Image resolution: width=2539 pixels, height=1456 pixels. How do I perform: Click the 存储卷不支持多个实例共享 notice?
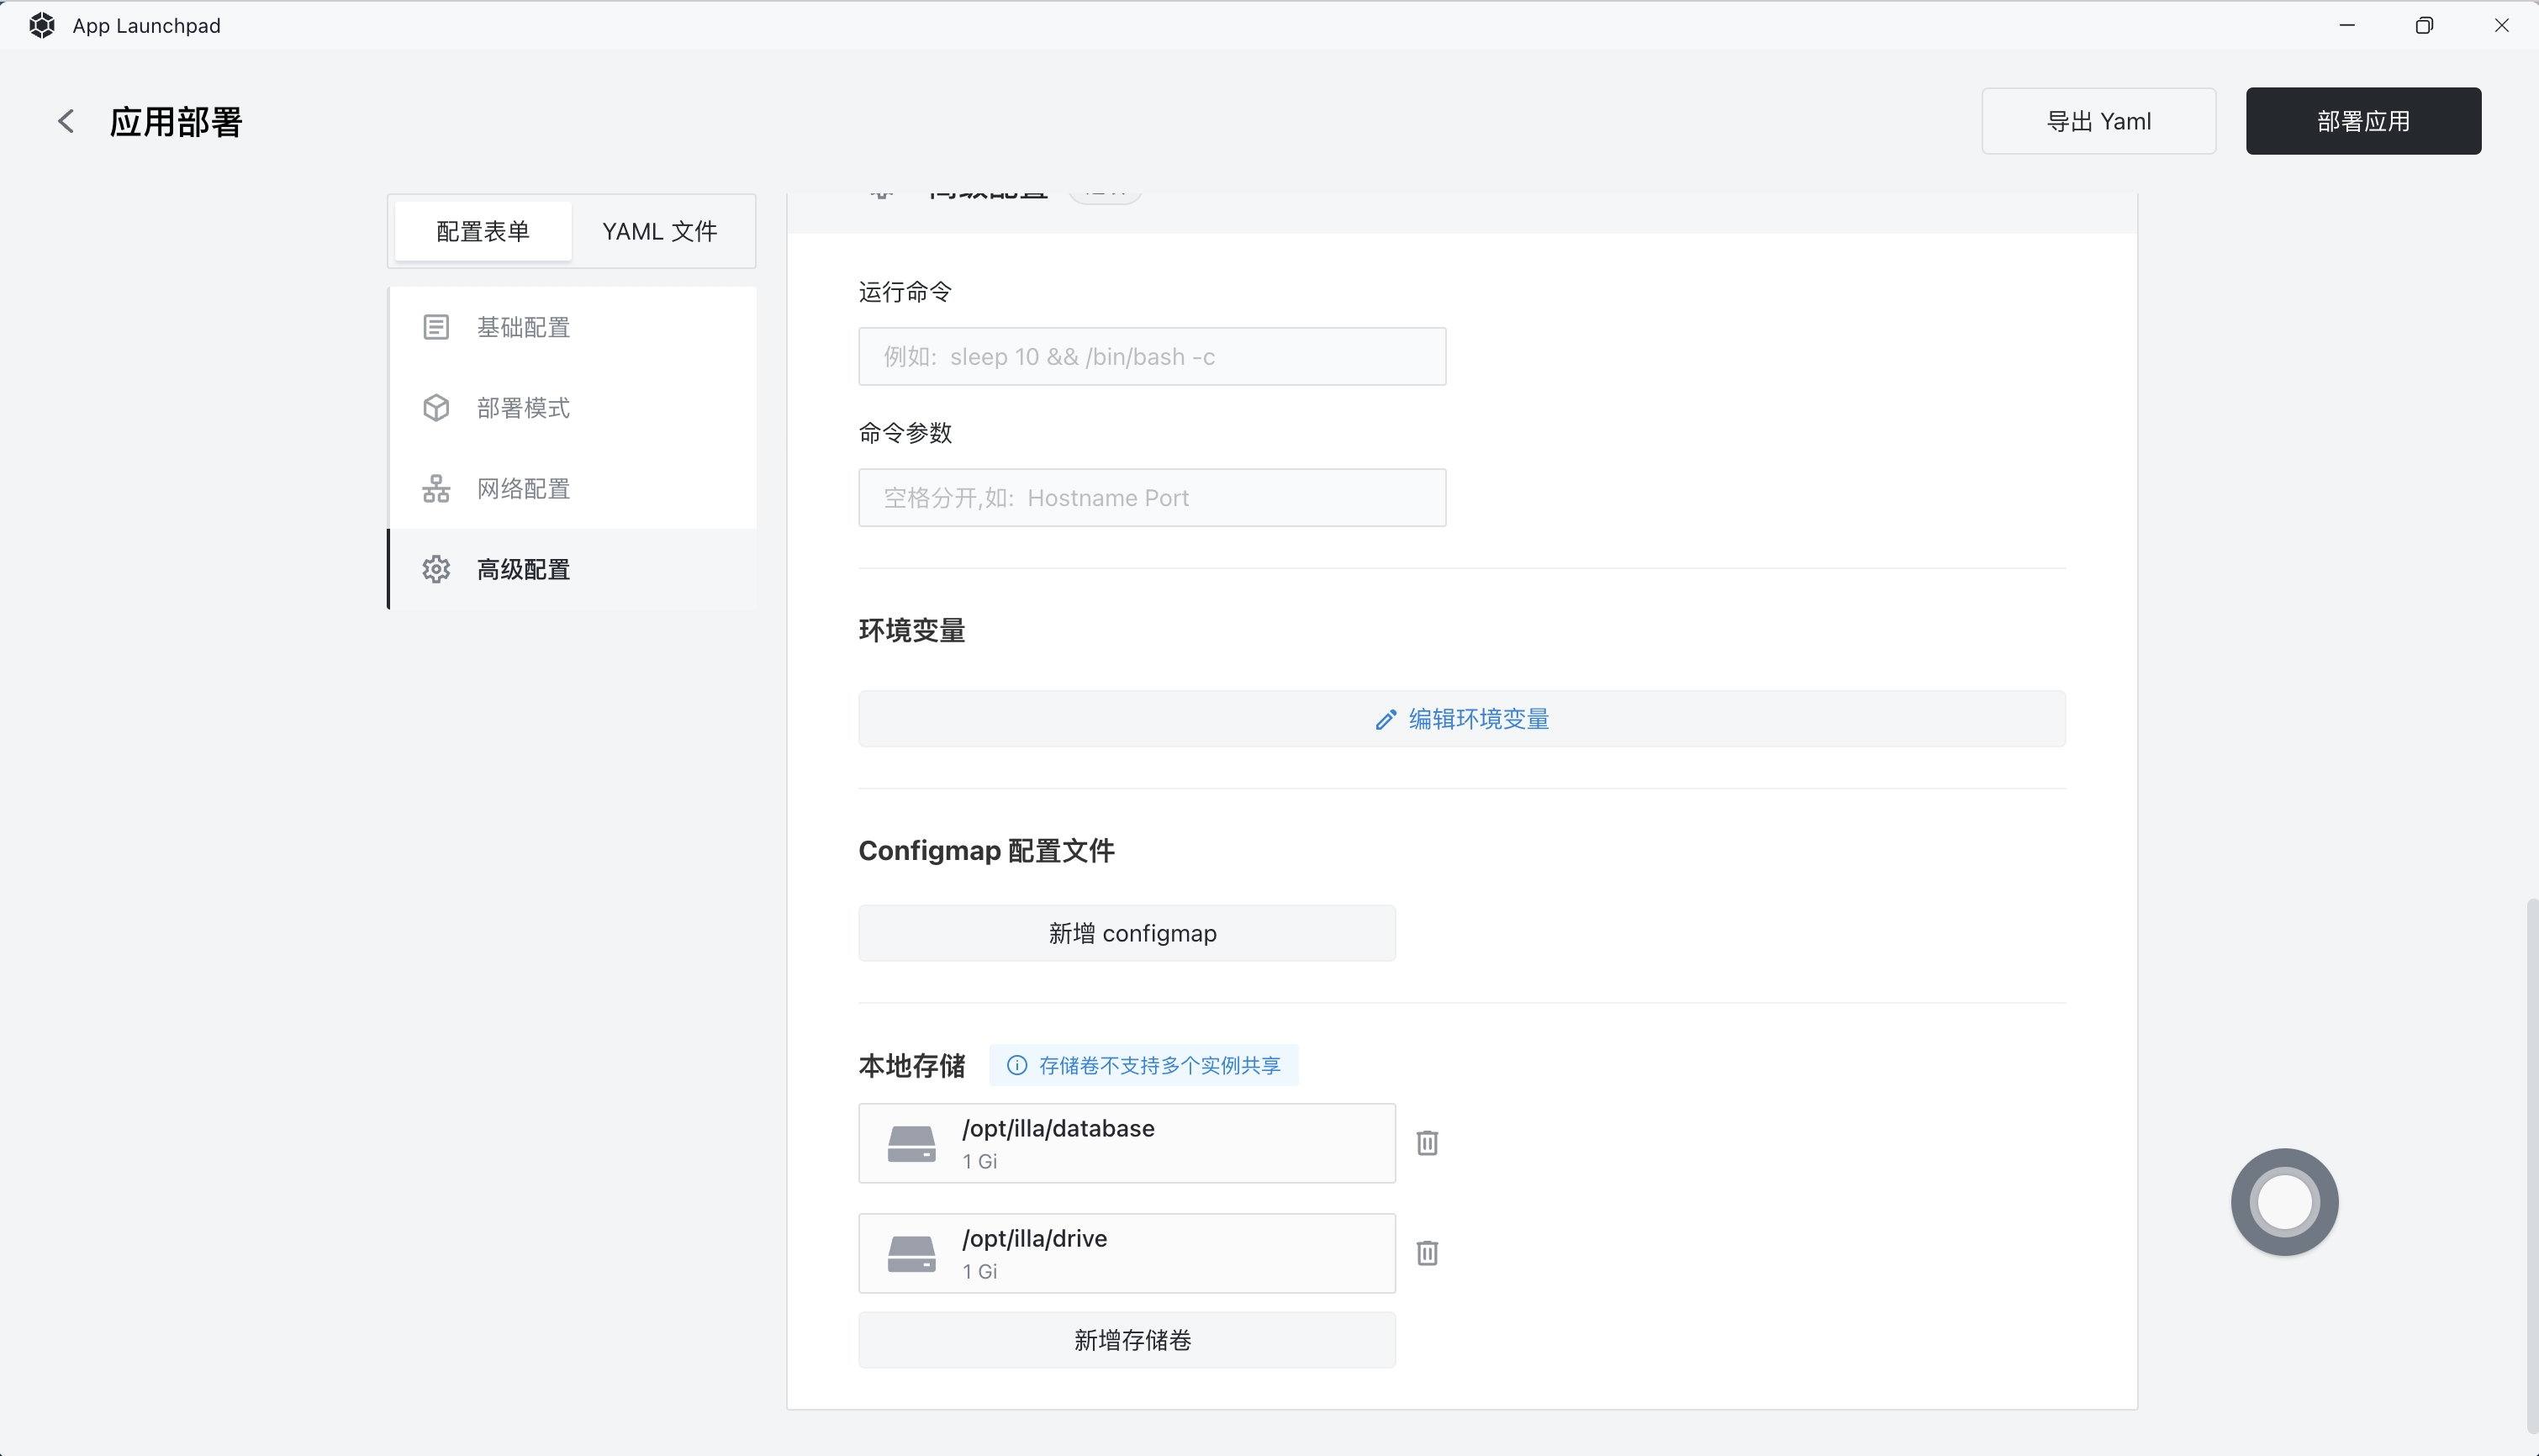(x=1144, y=1066)
